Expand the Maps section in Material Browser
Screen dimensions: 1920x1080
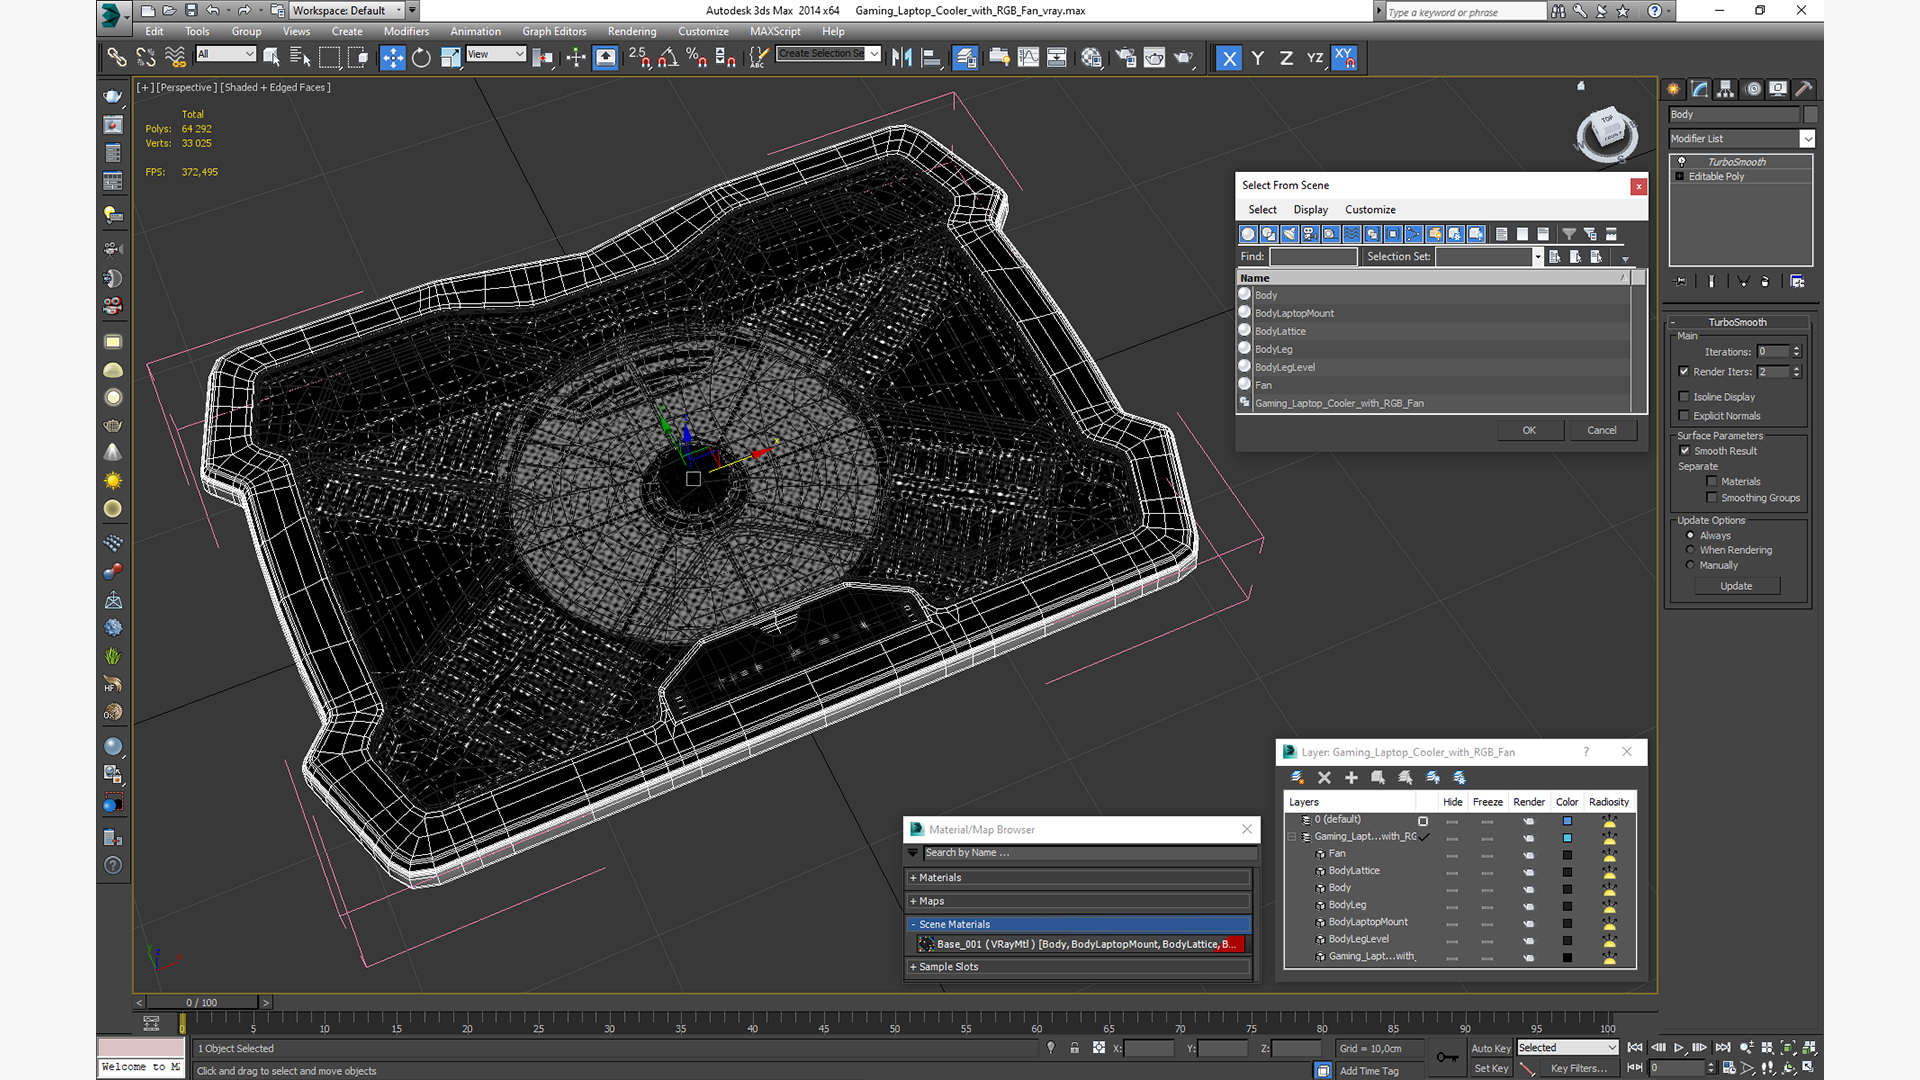pos(1080,901)
